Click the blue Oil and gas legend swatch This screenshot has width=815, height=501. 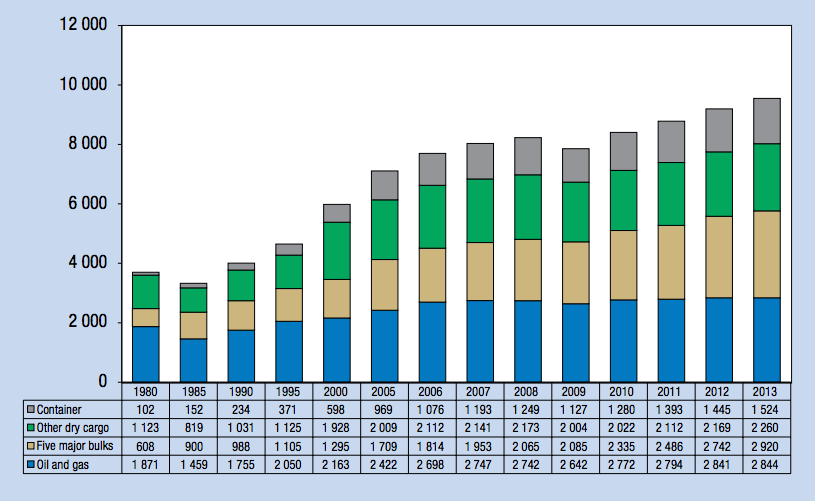coord(30,464)
